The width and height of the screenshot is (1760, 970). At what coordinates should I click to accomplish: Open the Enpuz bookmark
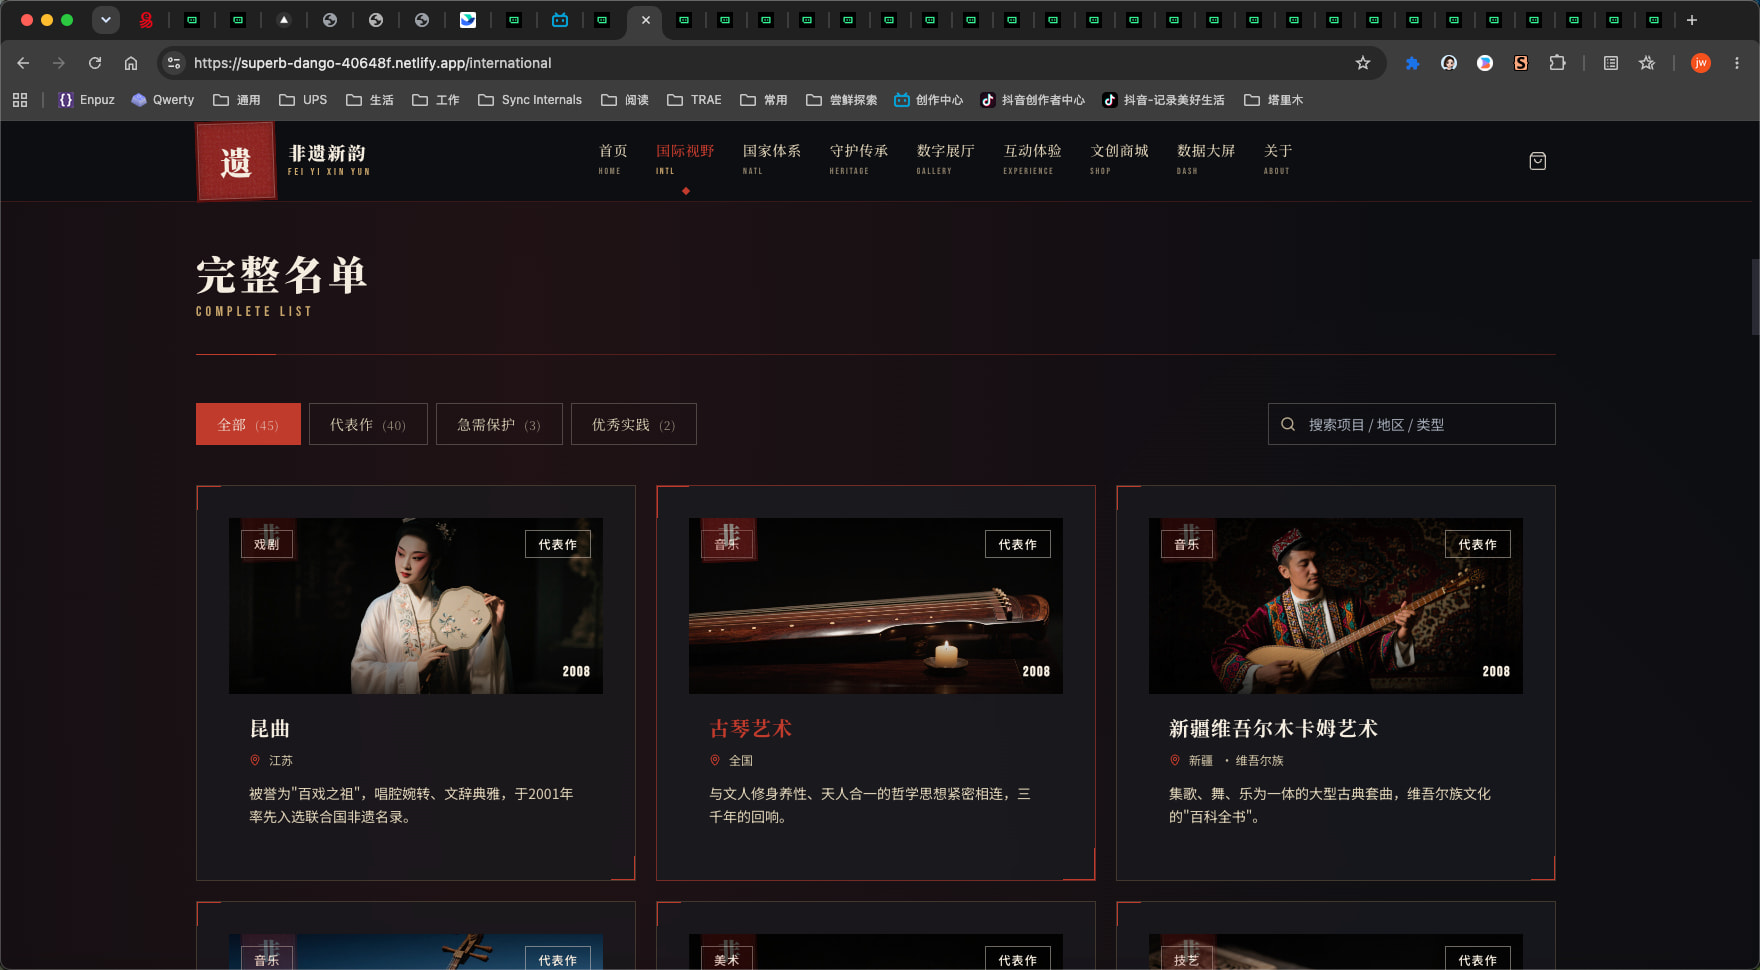tap(86, 100)
